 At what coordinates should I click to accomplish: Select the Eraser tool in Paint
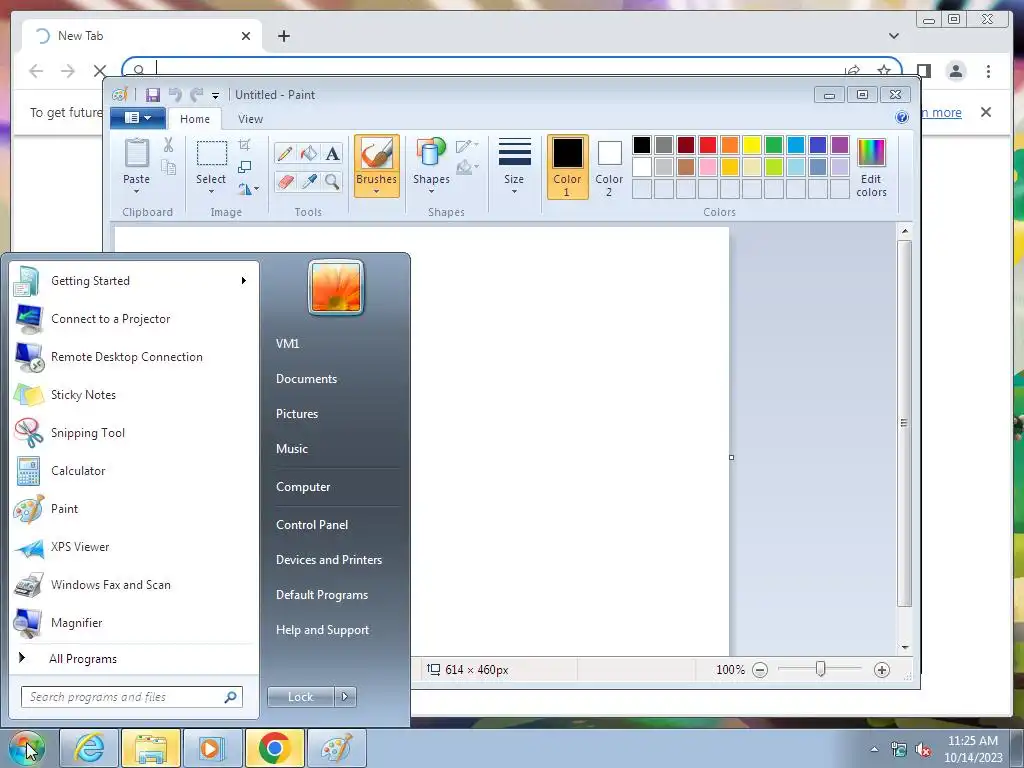285,181
